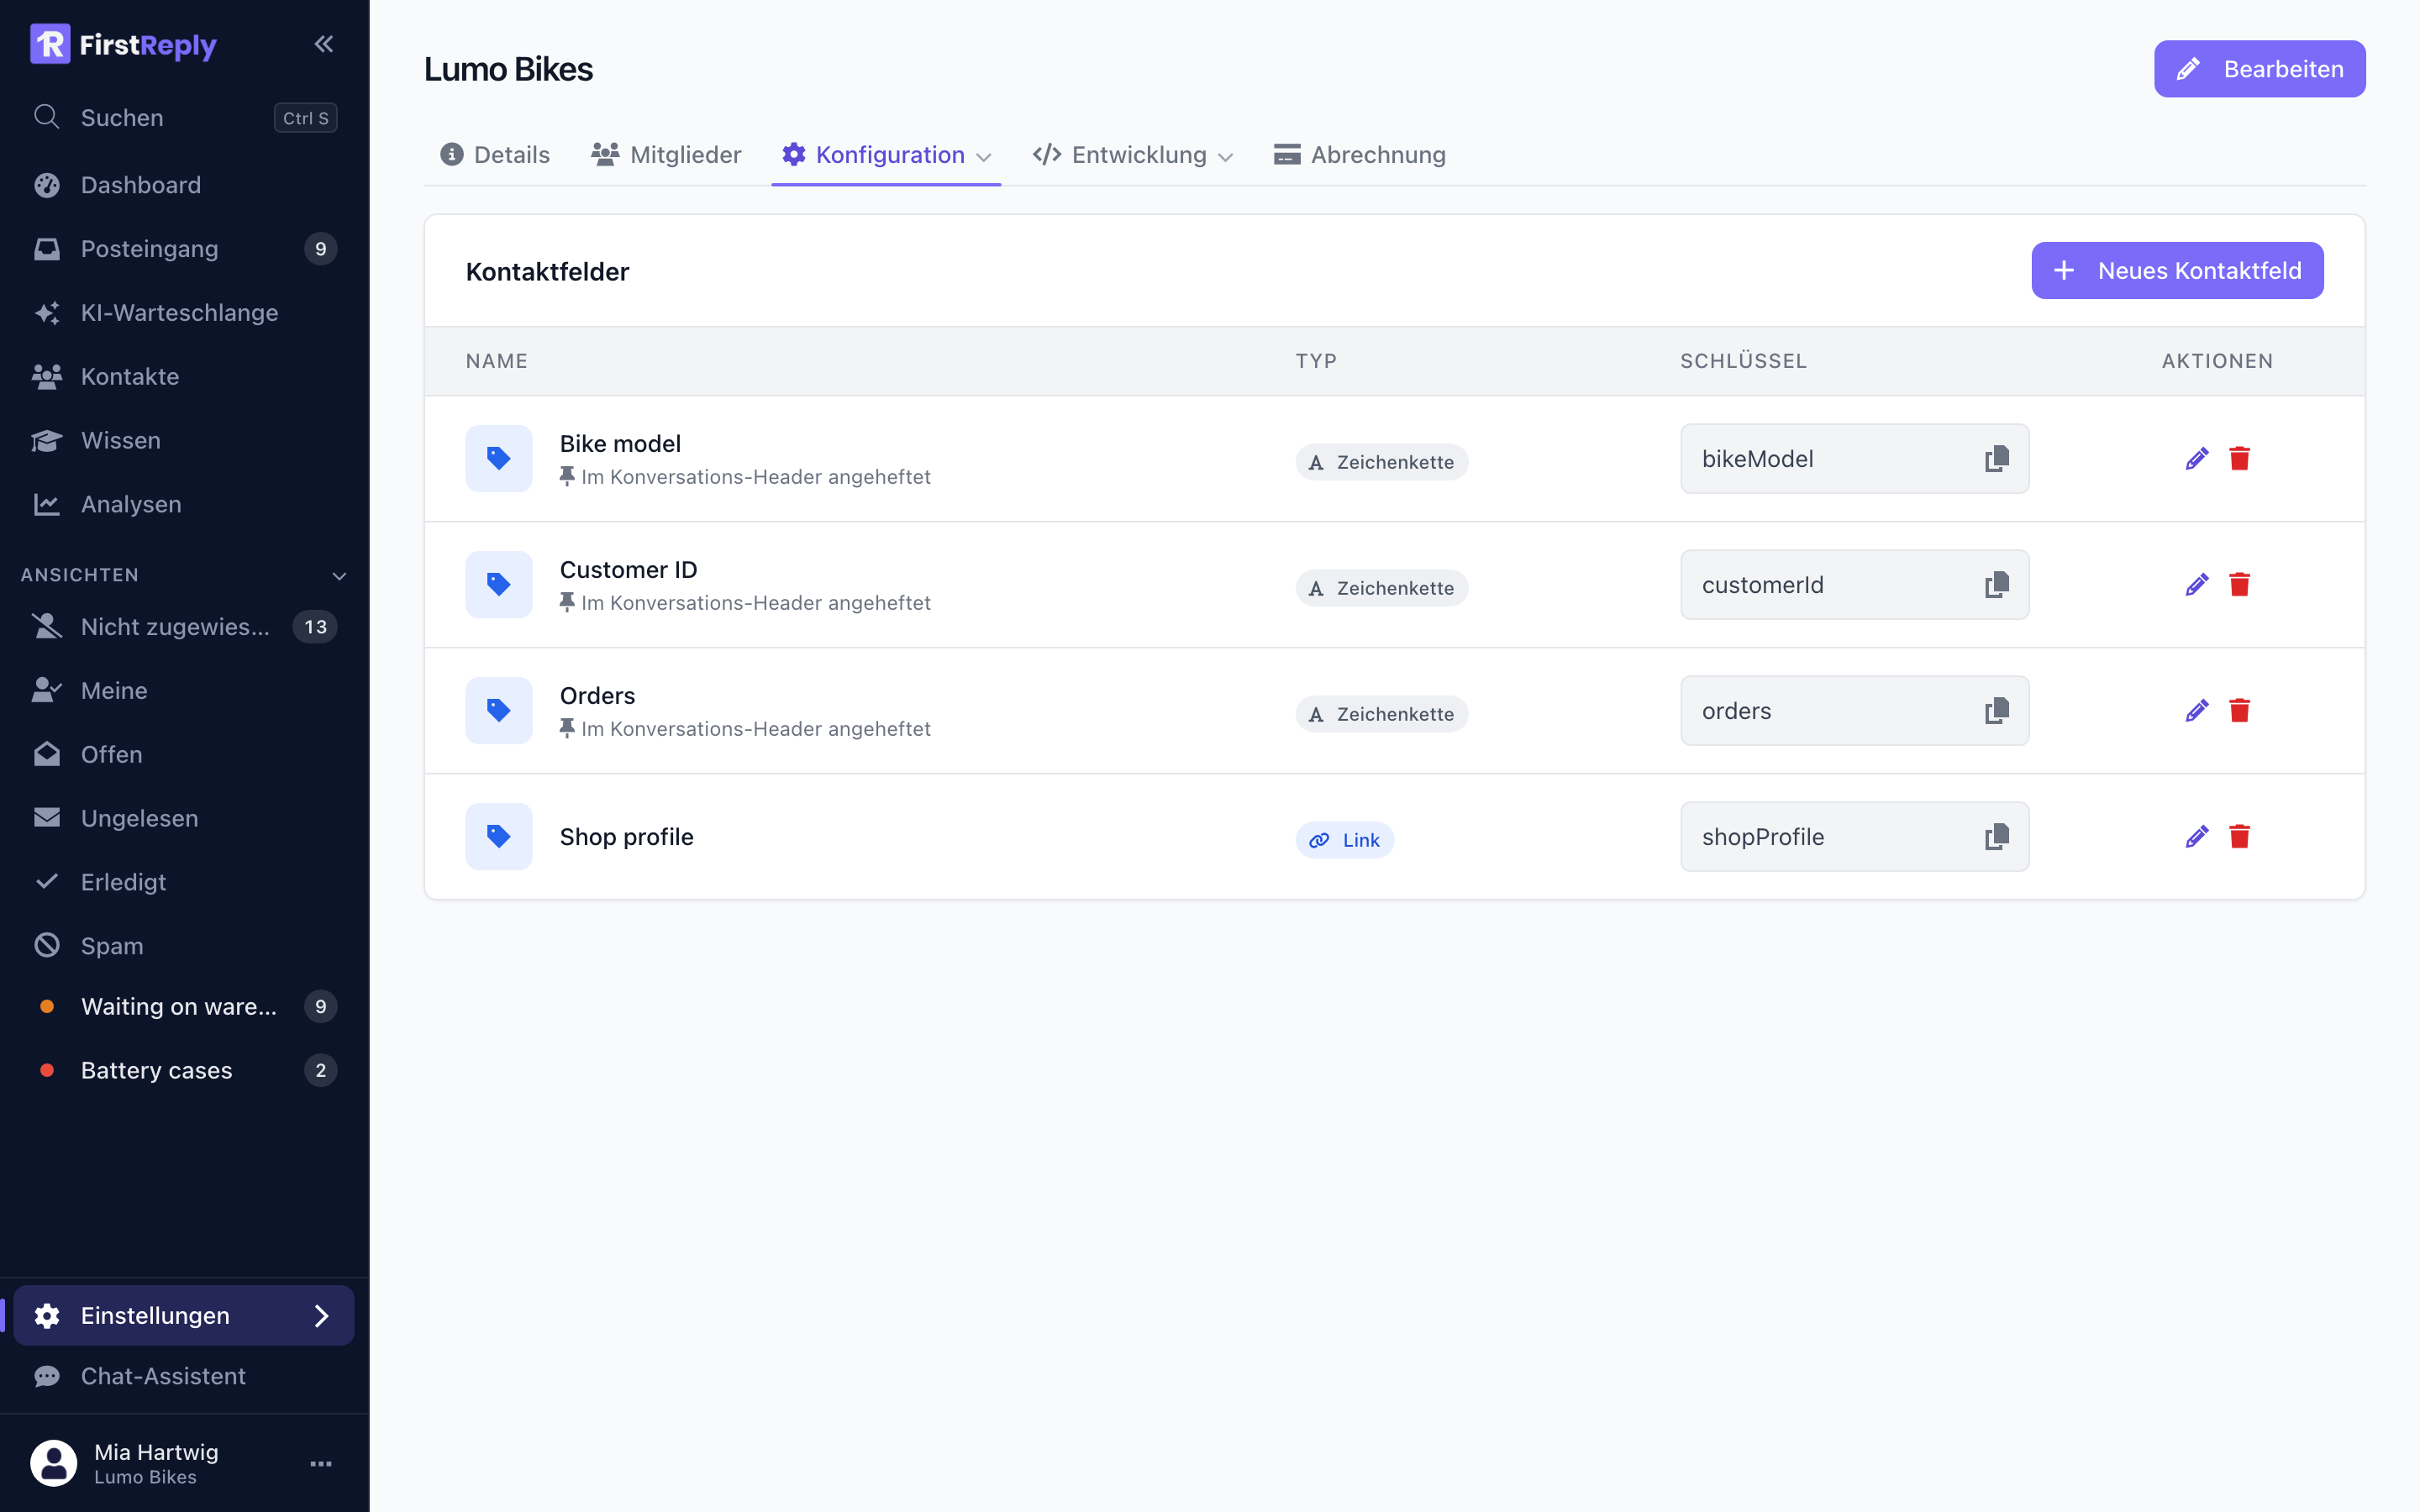The height and width of the screenshot is (1512, 2420).
Task: Delete the Customer ID contact field
Action: (2239, 585)
